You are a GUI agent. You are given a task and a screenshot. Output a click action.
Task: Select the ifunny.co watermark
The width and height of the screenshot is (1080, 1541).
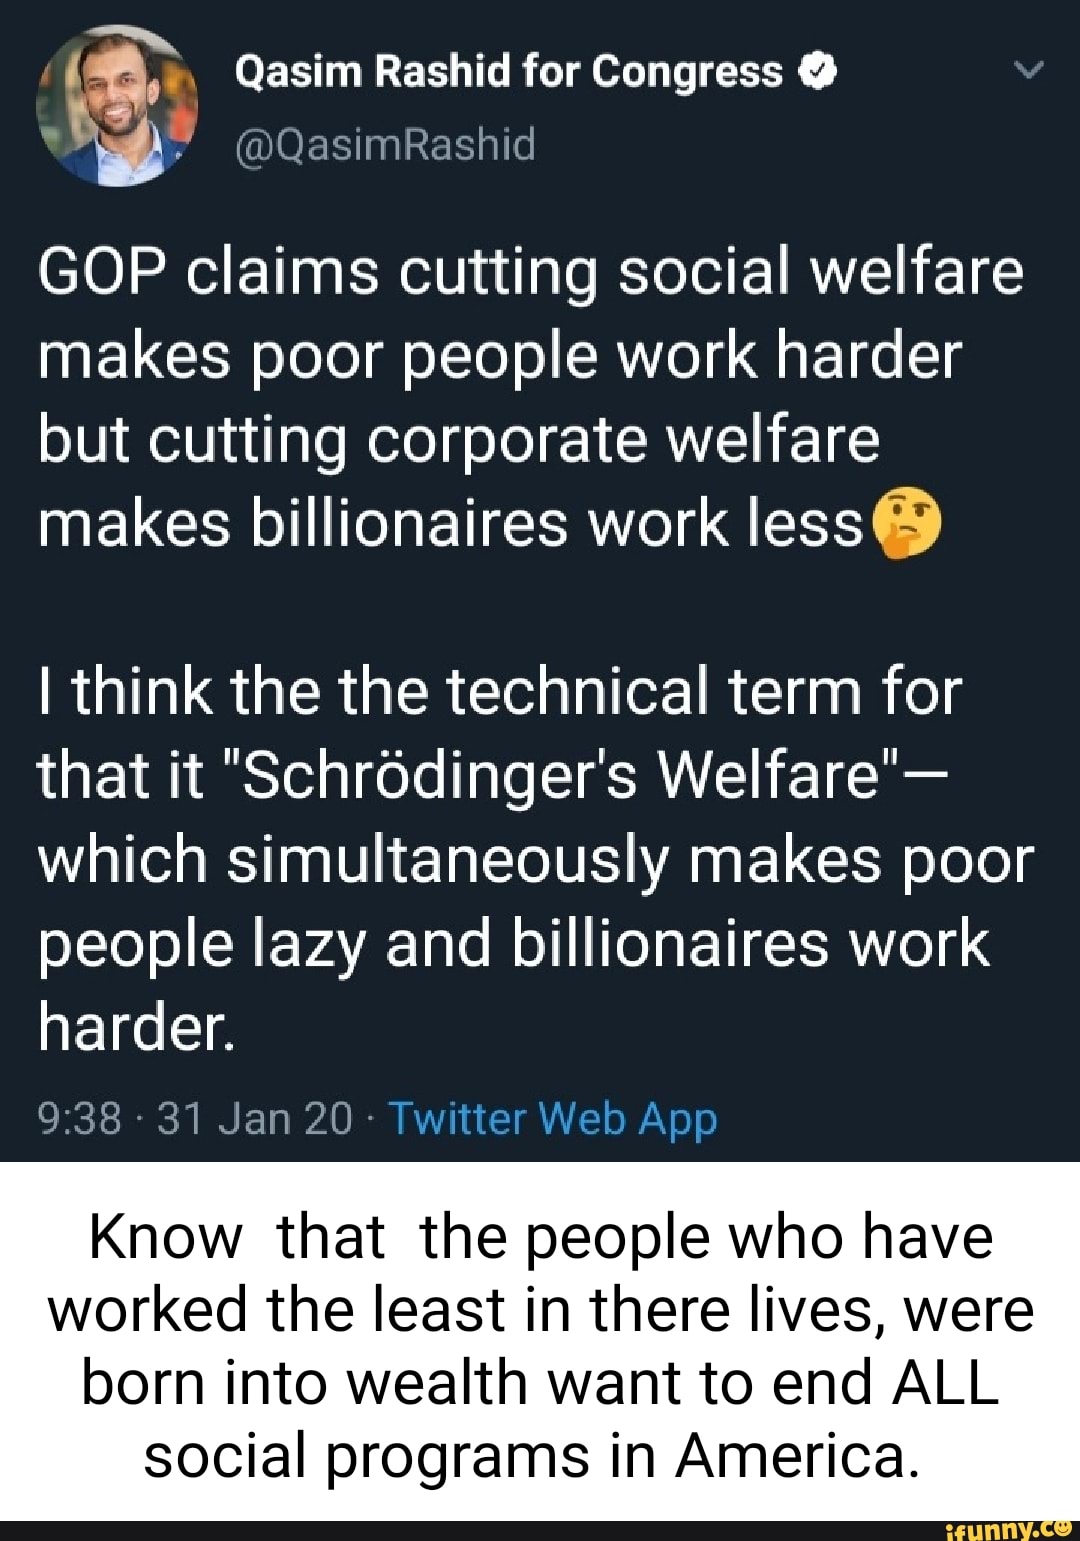1012,1528
